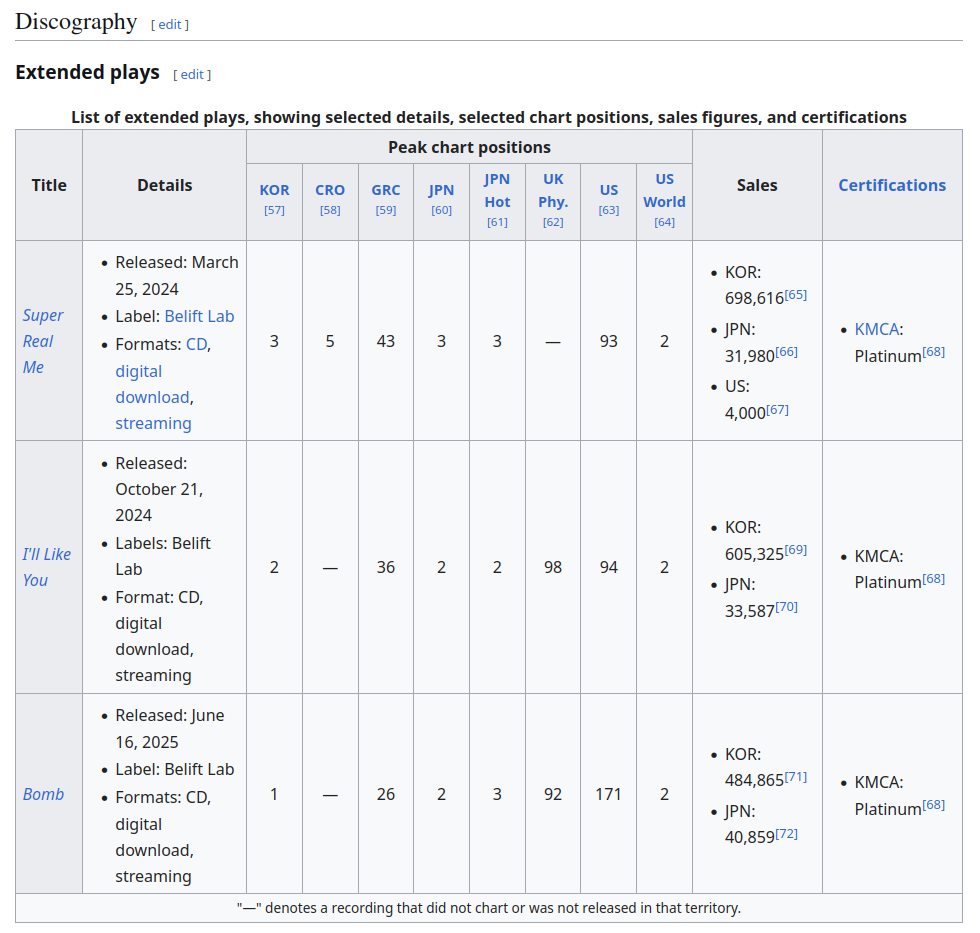Follow reference [62] under UK Phy.
The image size is (980, 933).
pos(553,222)
